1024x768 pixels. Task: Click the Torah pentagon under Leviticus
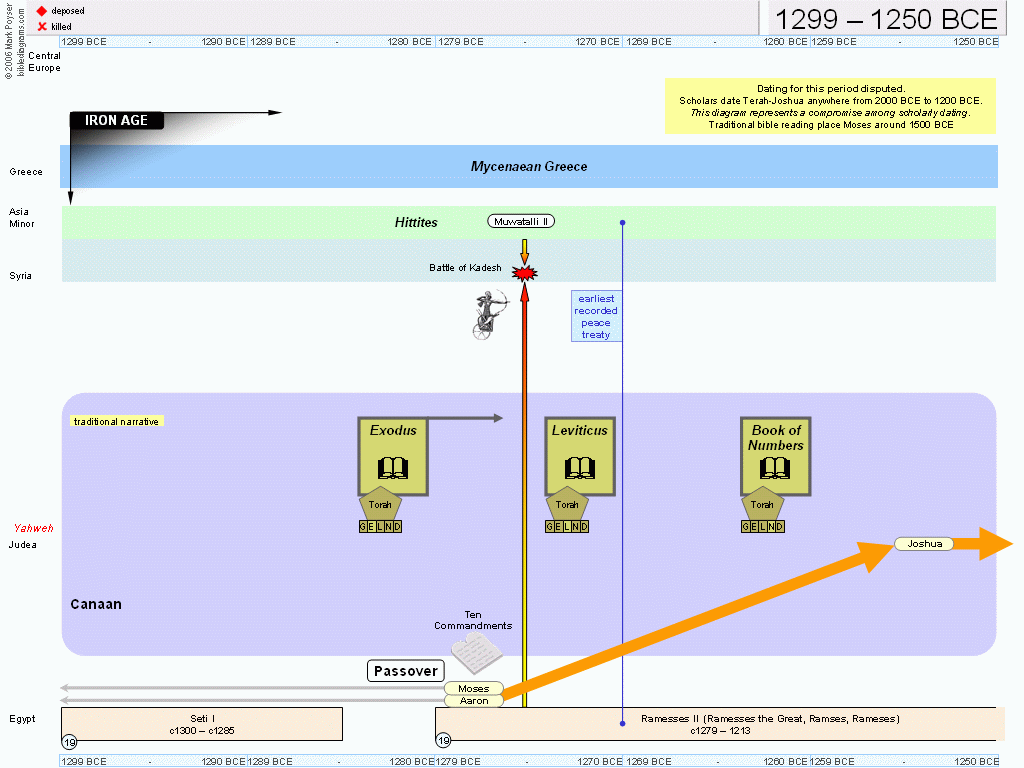567,504
